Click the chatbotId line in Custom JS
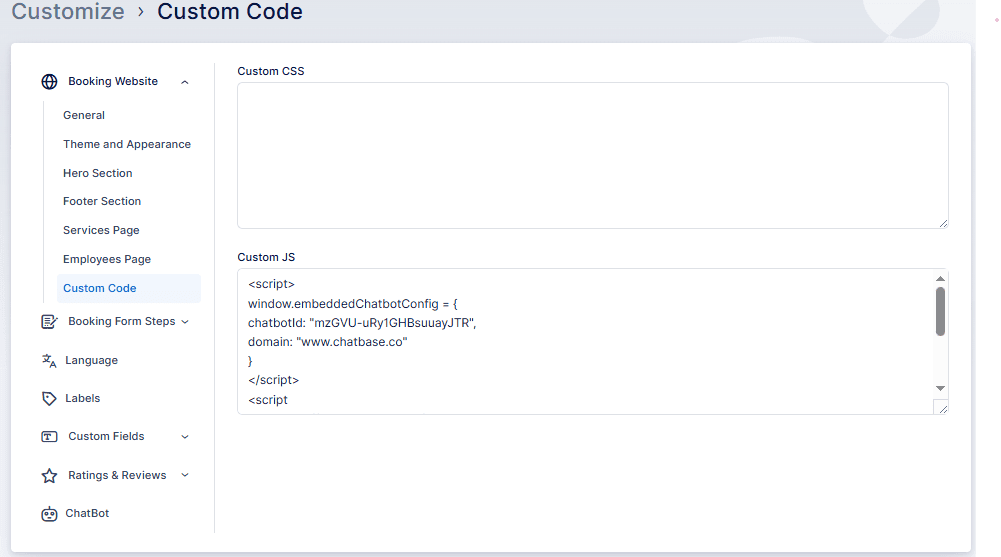This screenshot has height=557, width=1001. [362, 323]
